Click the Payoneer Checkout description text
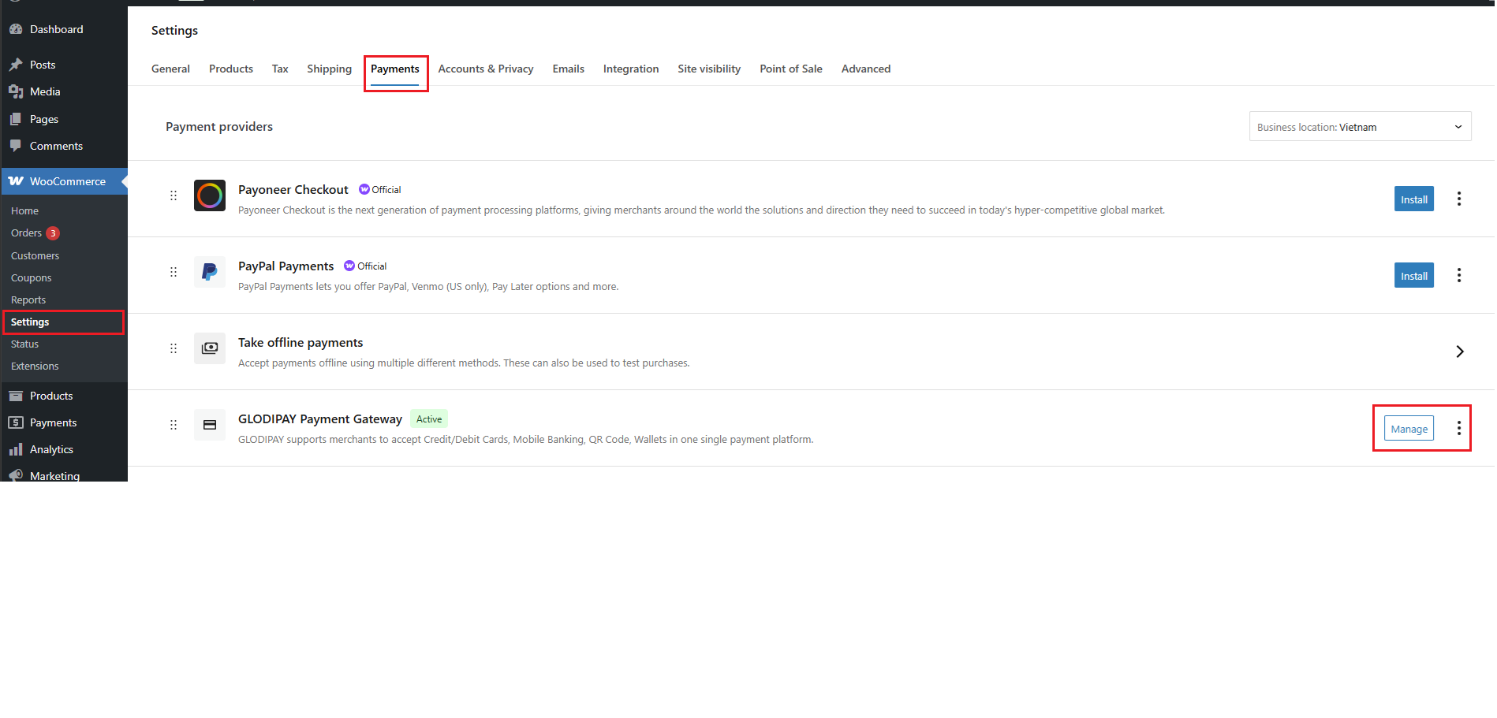 (701, 210)
